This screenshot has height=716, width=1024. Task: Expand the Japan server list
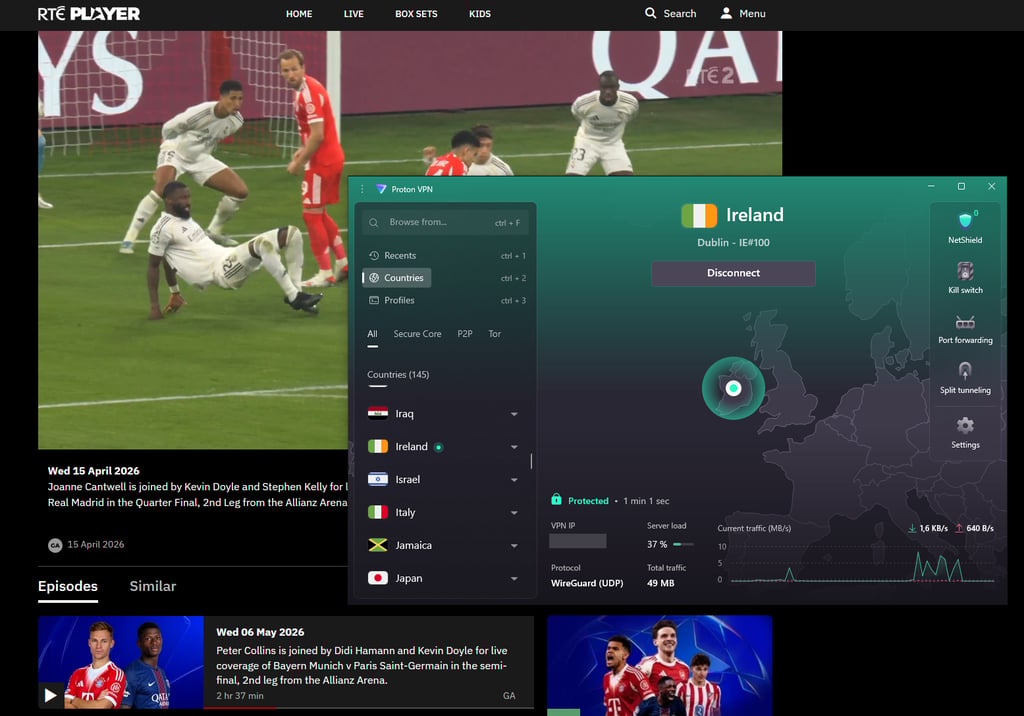tap(514, 579)
